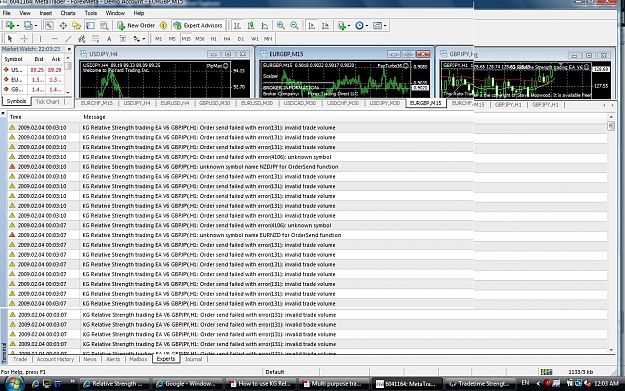Image resolution: width=625 pixels, height=391 pixels.
Task: Select the 'unknown symbol name NZDJPY' log row
Action: [307, 167]
